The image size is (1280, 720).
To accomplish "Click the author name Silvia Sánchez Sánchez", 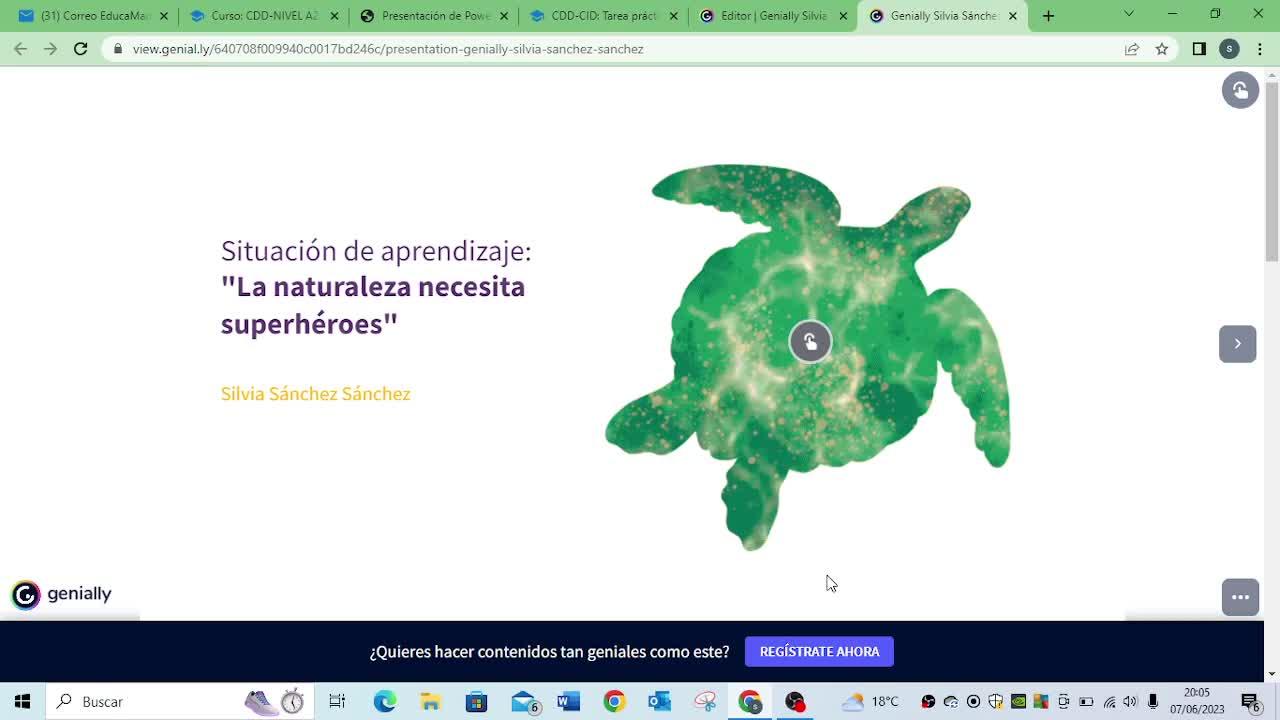I will [x=316, y=394].
